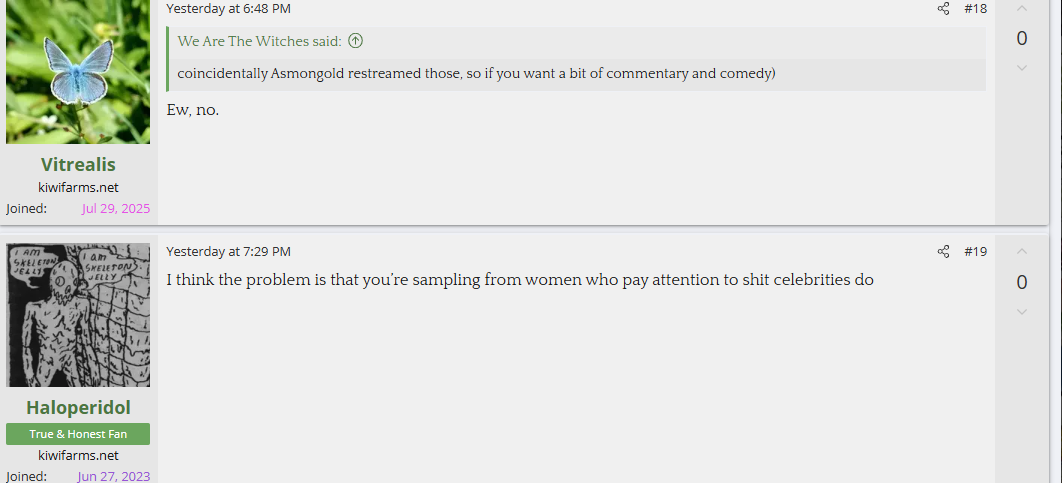Open Vitrealis user profile name
Image resolution: width=1062 pixels, height=483 pixels.
[x=78, y=165]
